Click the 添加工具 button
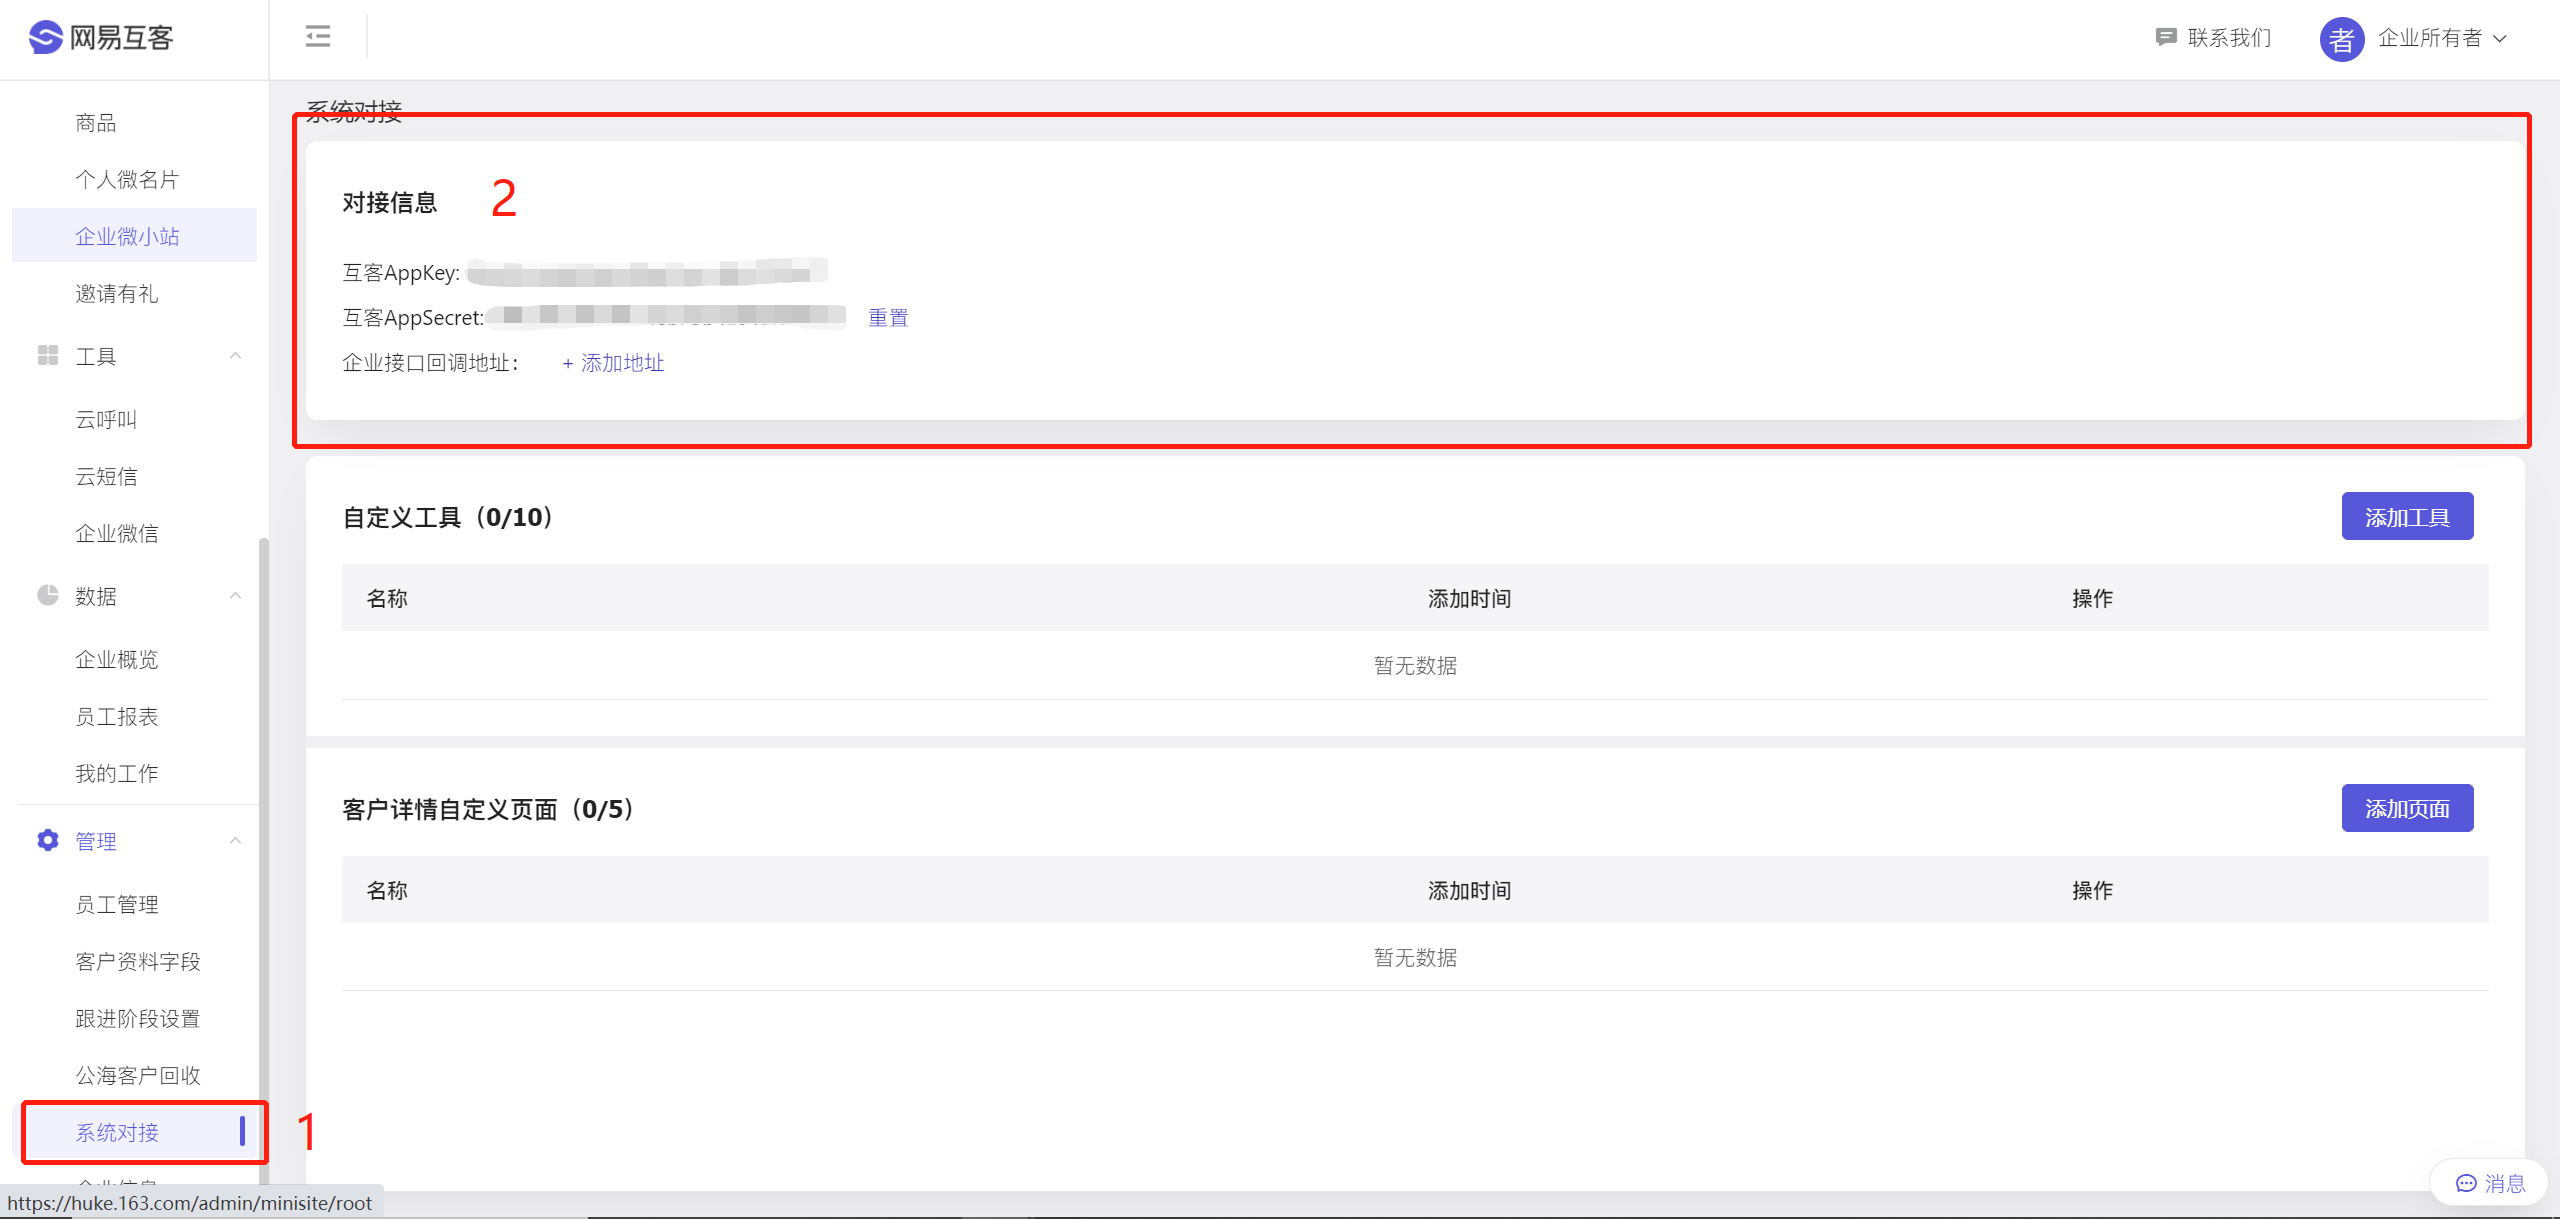The width and height of the screenshot is (2560, 1219). coord(2407,516)
